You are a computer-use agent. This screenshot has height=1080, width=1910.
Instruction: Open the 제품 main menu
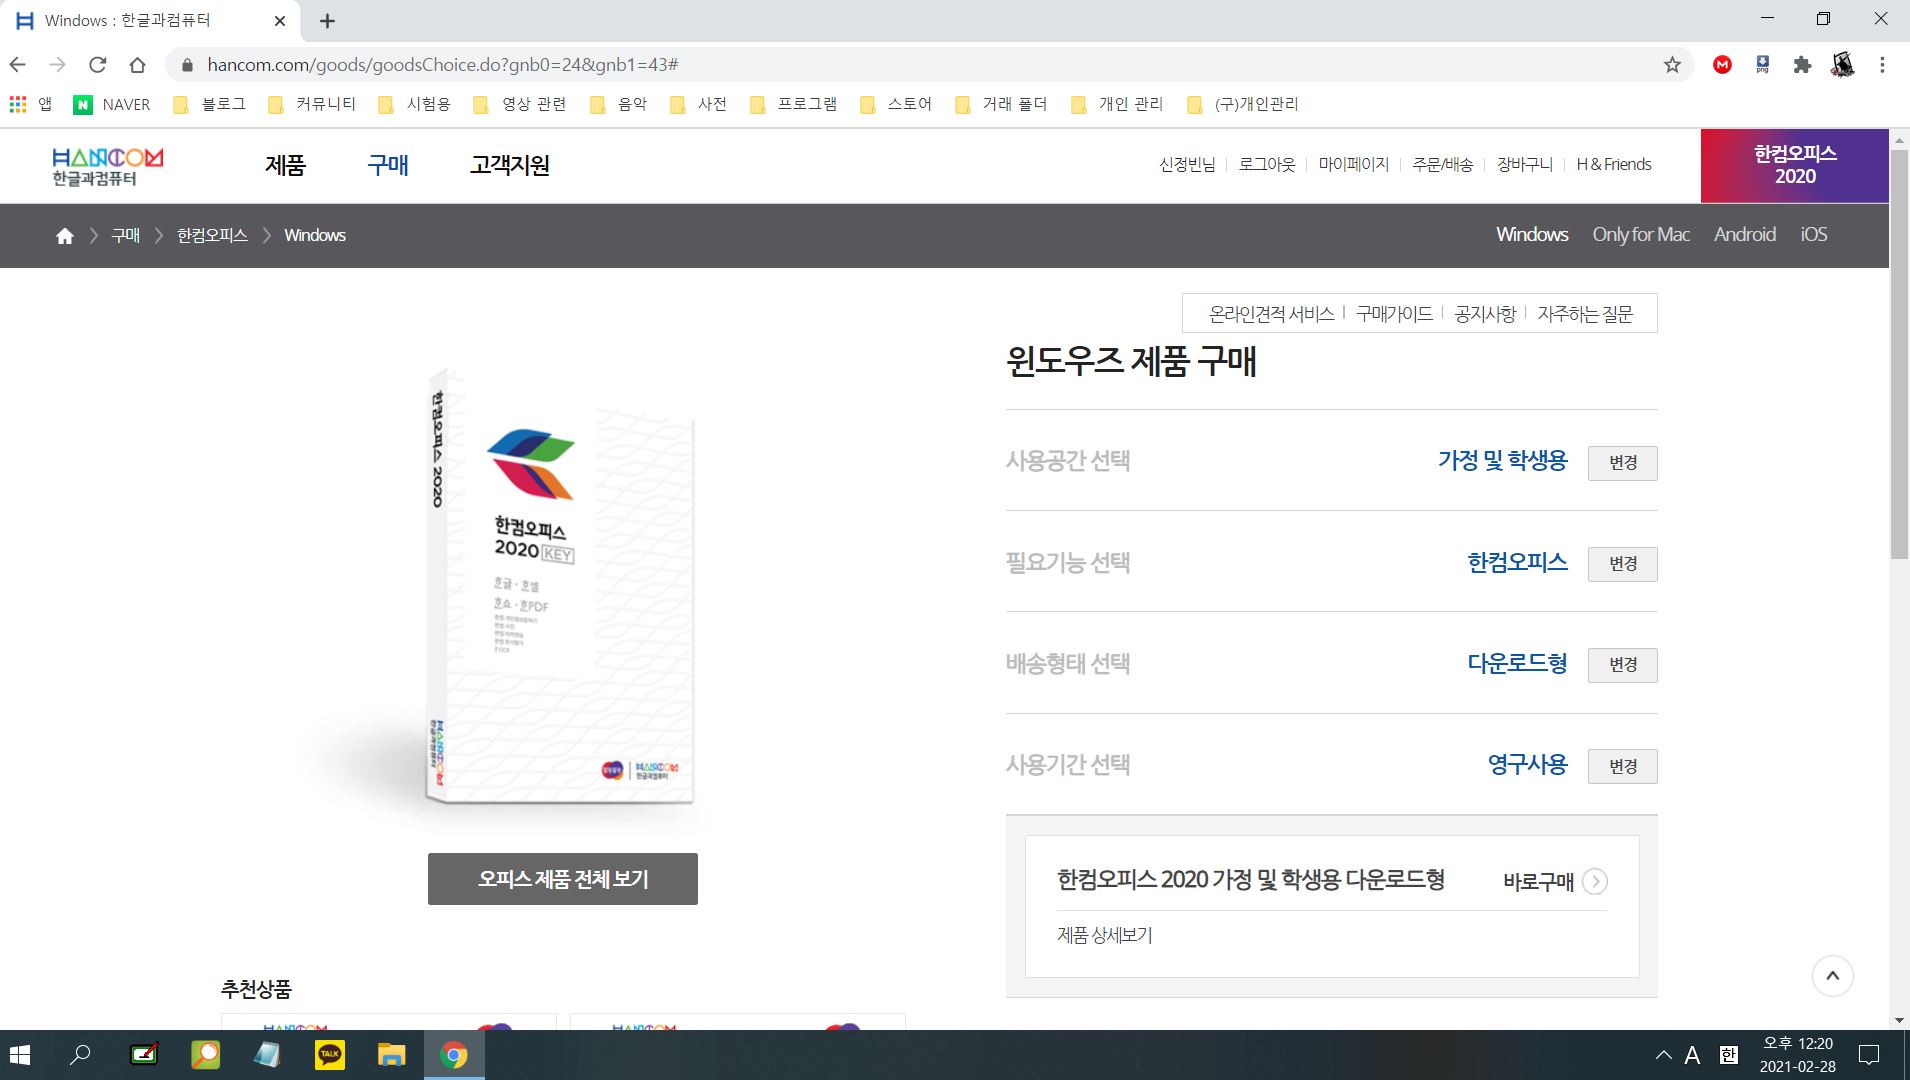click(285, 165)
